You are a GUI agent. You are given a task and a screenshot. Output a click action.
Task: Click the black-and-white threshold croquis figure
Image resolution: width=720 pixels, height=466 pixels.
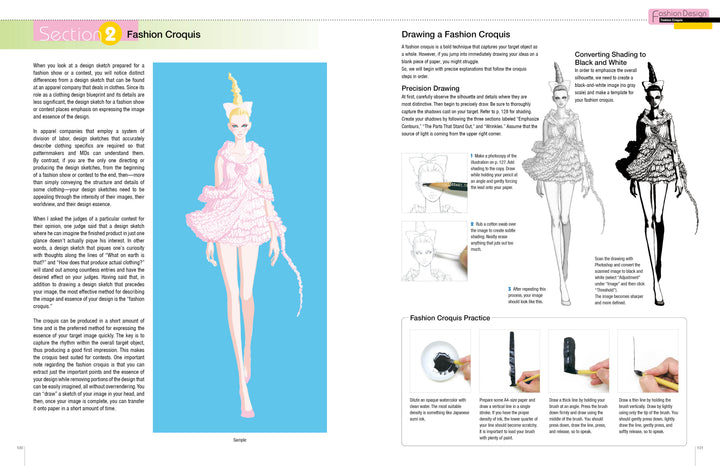(657, 184)
